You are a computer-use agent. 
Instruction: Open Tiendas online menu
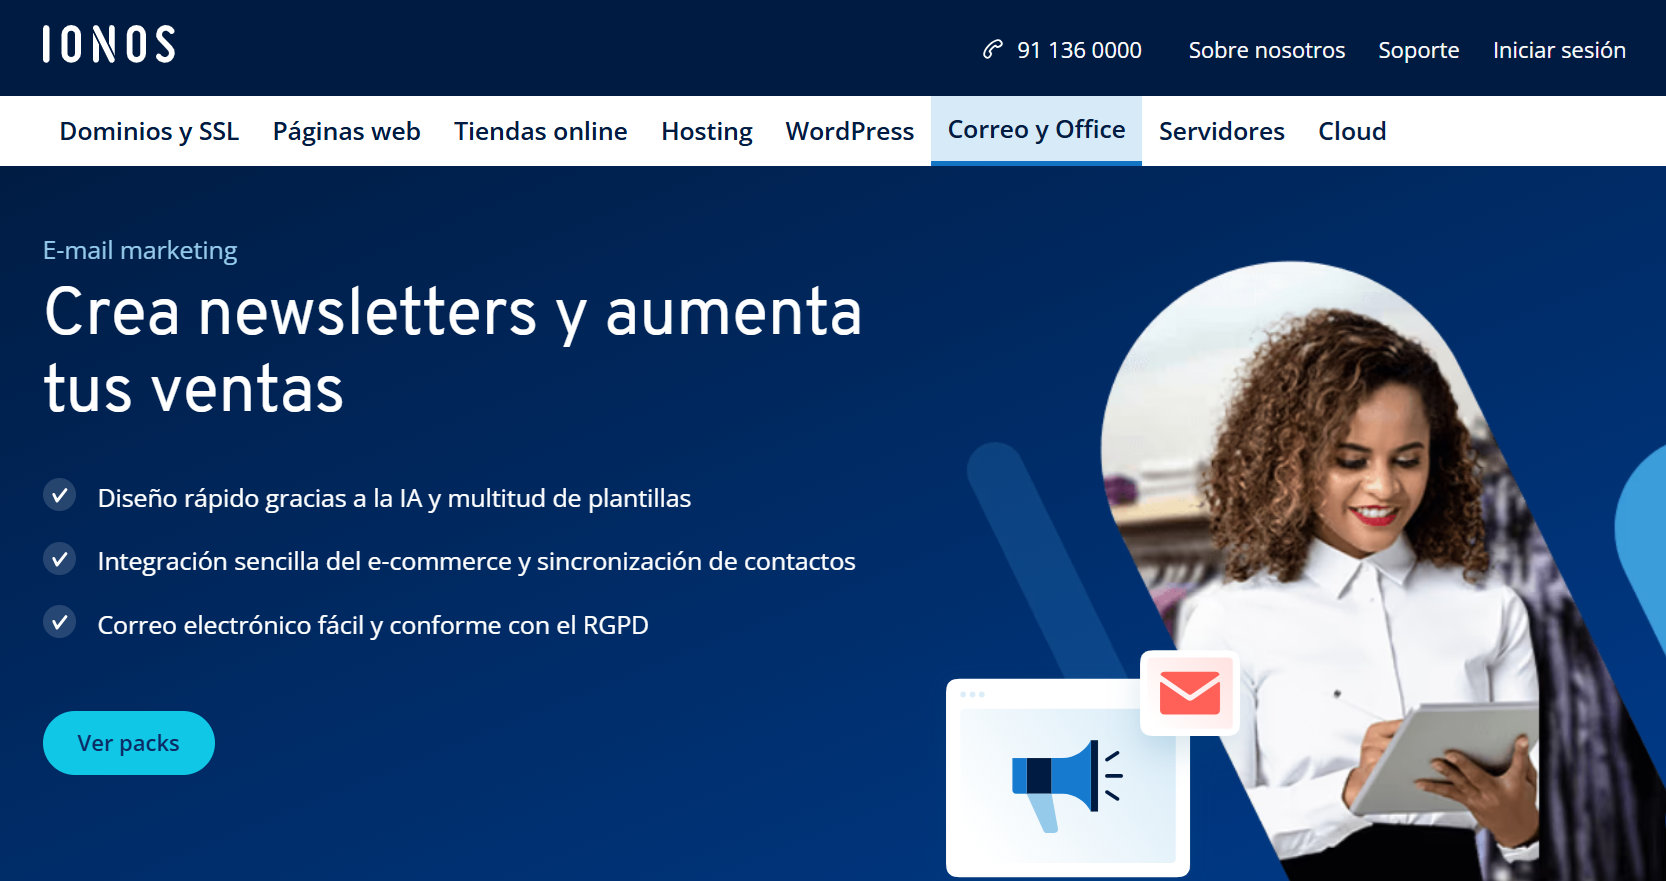(540, 131)
